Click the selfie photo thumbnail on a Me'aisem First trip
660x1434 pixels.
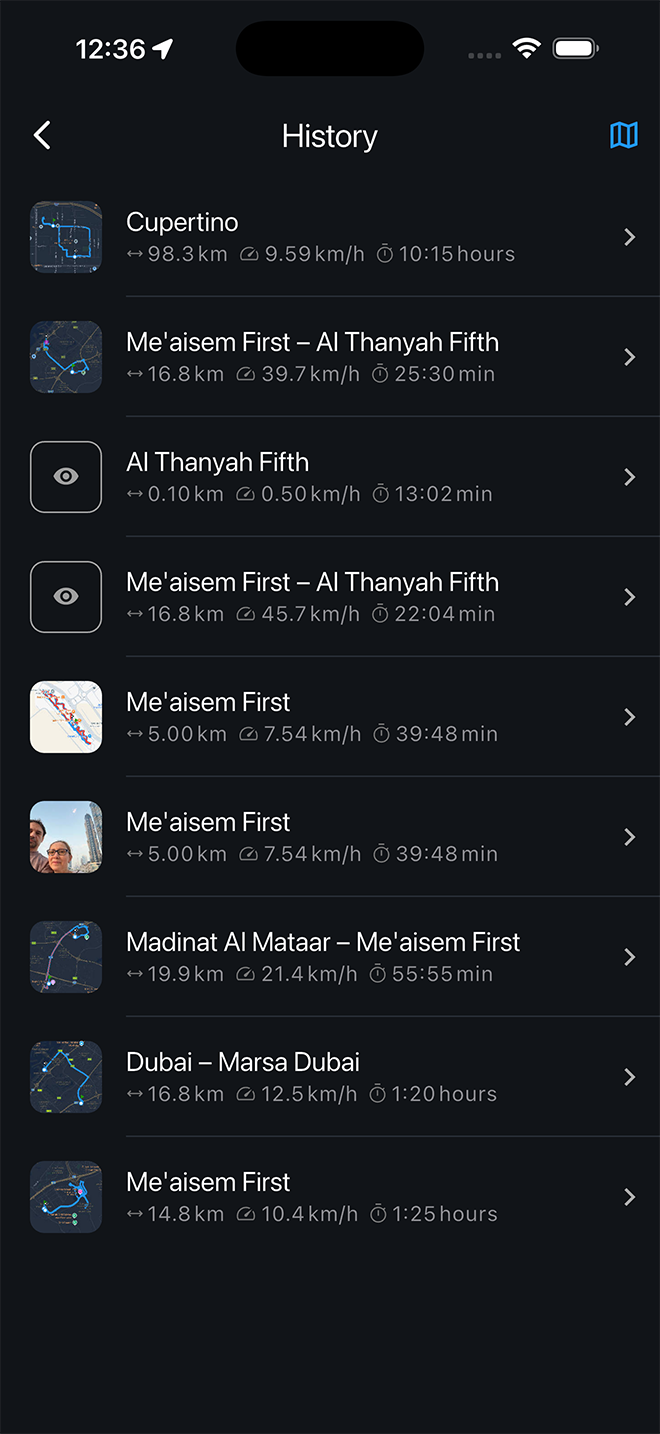tap(65, 837)
